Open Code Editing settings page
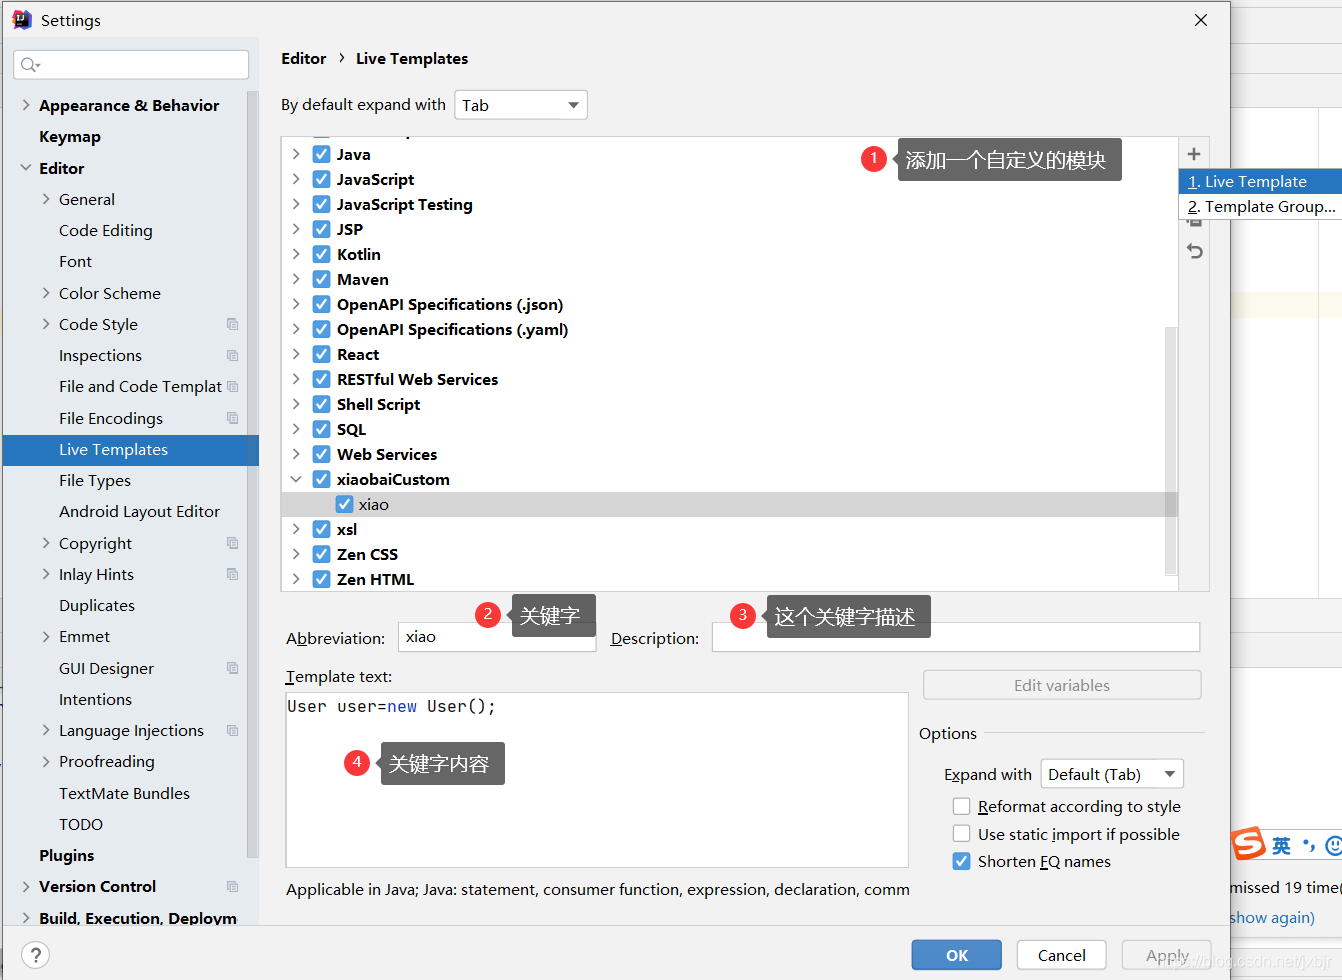1342x980 pixels. tap(106, 230)
